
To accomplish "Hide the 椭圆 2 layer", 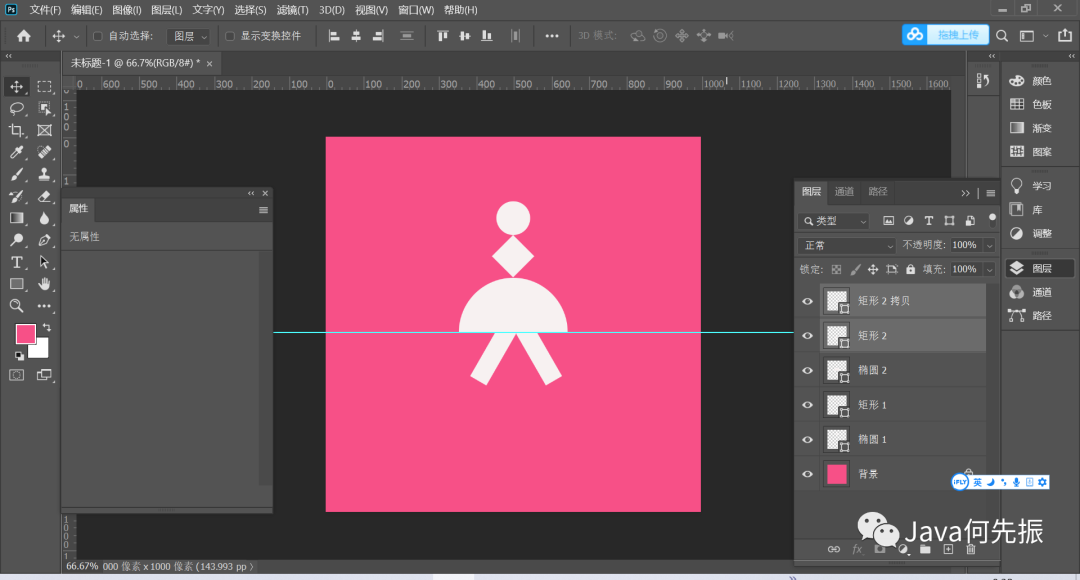I will point(808,370).
